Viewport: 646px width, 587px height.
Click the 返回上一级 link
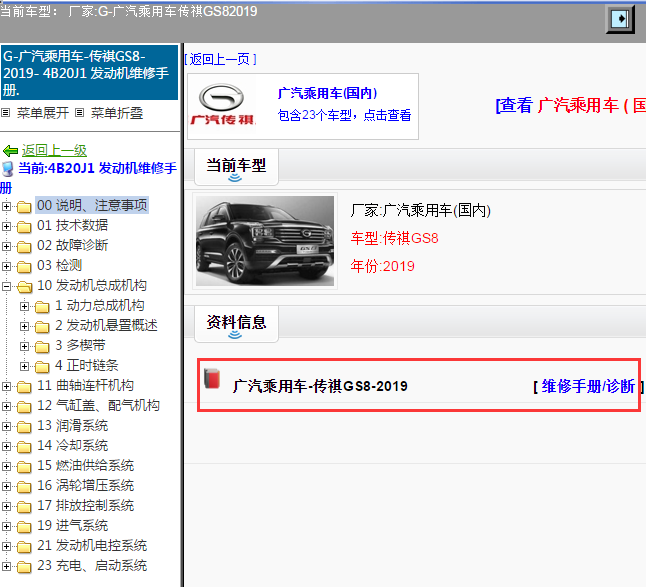coord(54,151)
